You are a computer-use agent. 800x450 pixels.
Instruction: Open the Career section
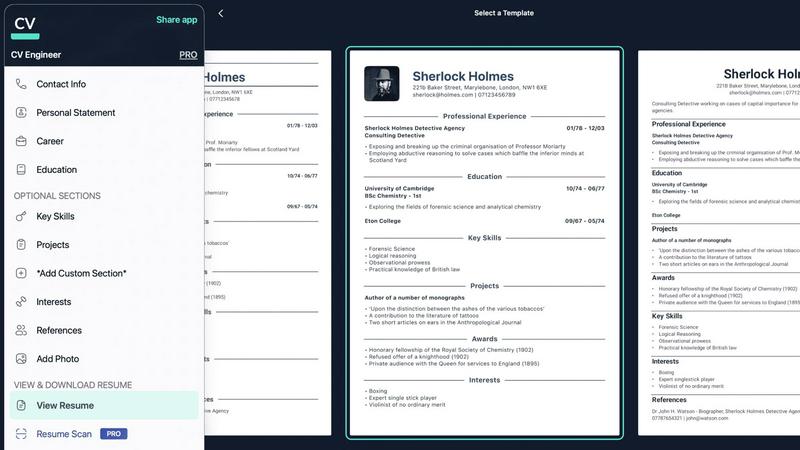pos(104,141)
